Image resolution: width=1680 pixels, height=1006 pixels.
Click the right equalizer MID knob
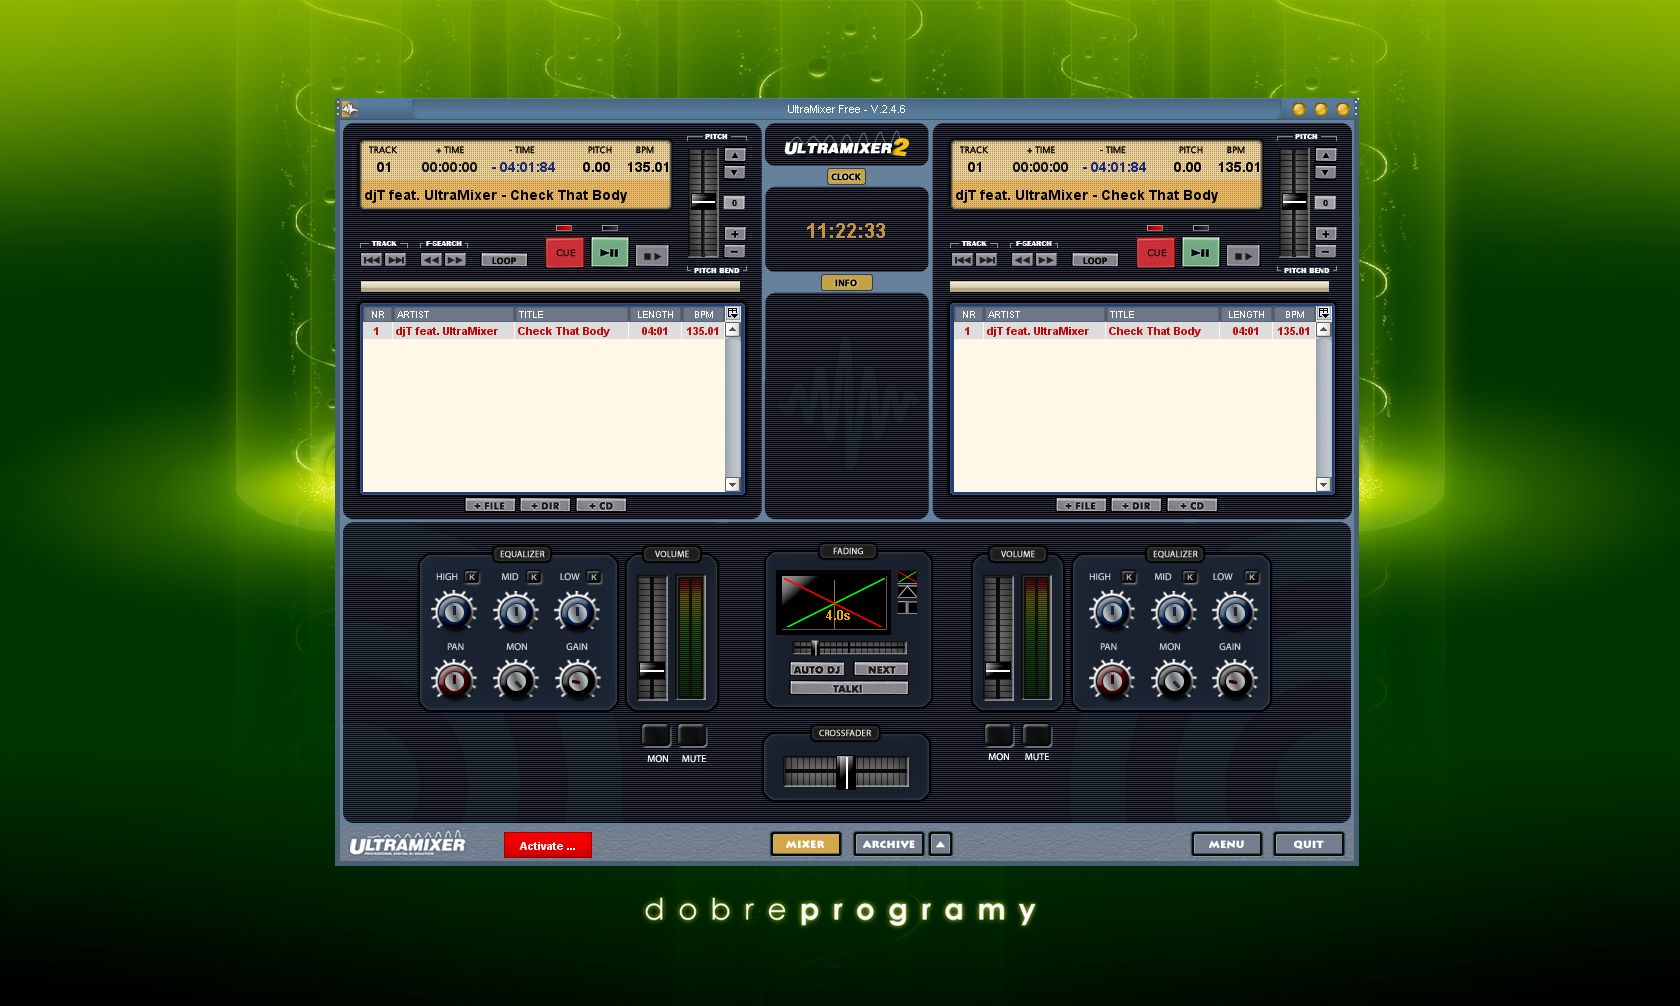1173,611
